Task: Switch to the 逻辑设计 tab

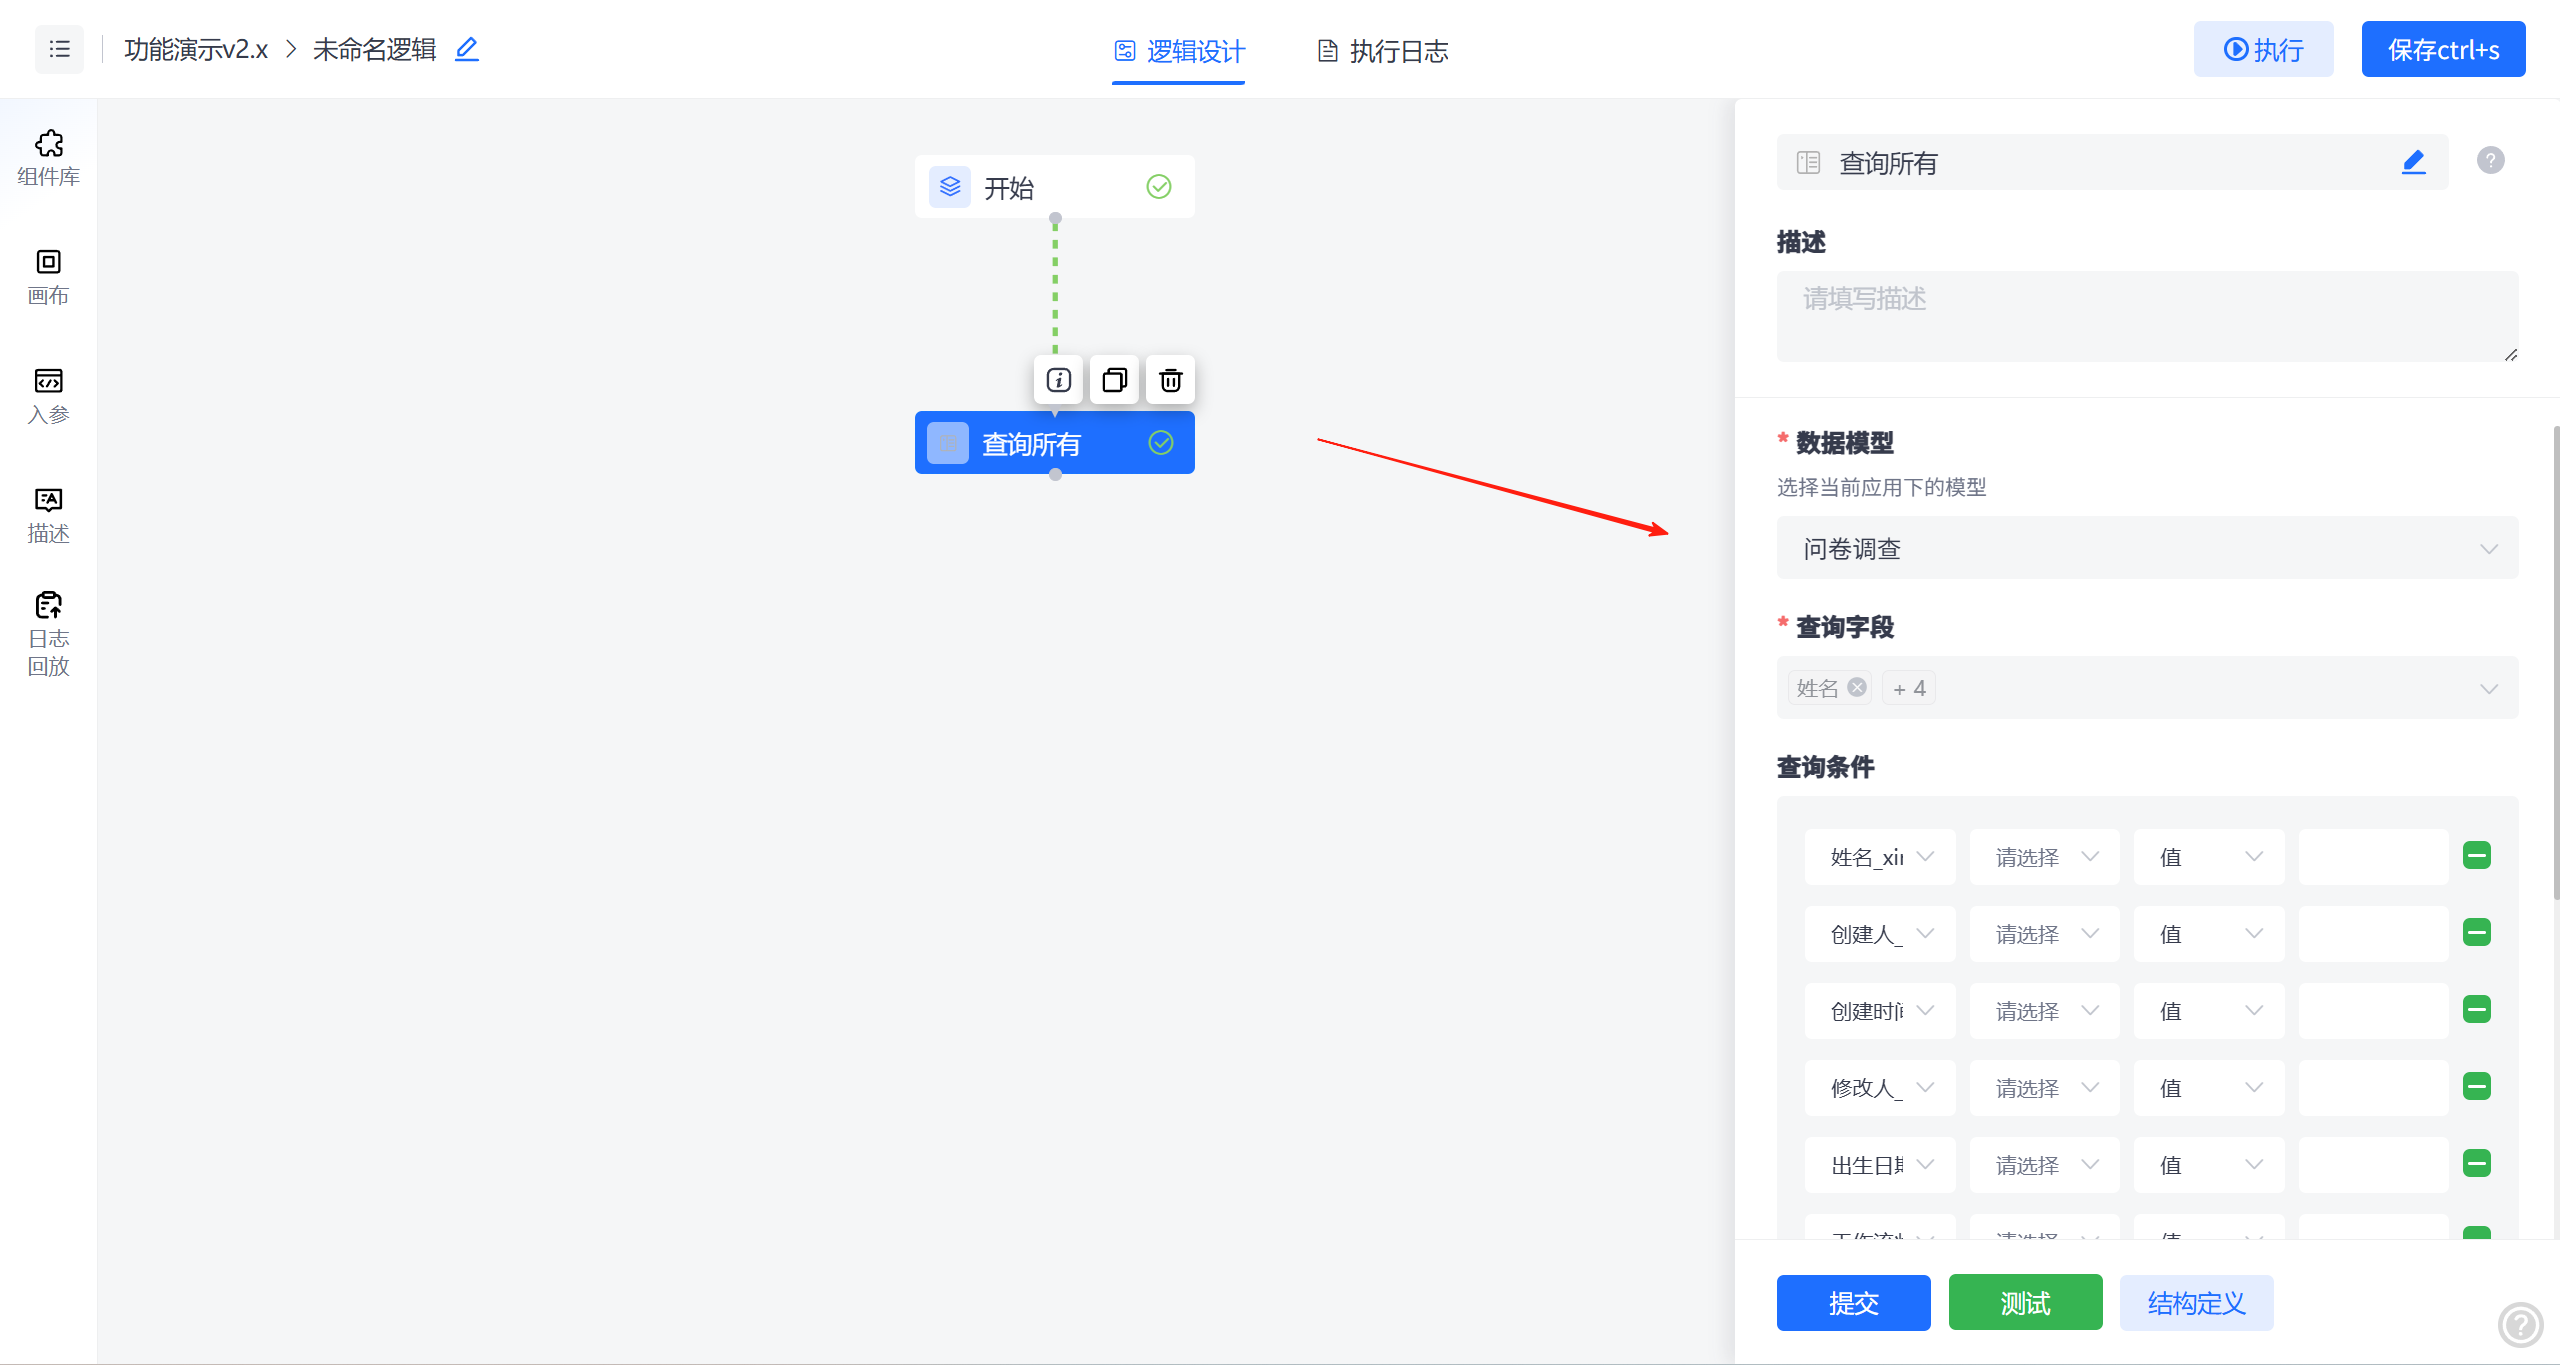Action: pos(1179,51)
